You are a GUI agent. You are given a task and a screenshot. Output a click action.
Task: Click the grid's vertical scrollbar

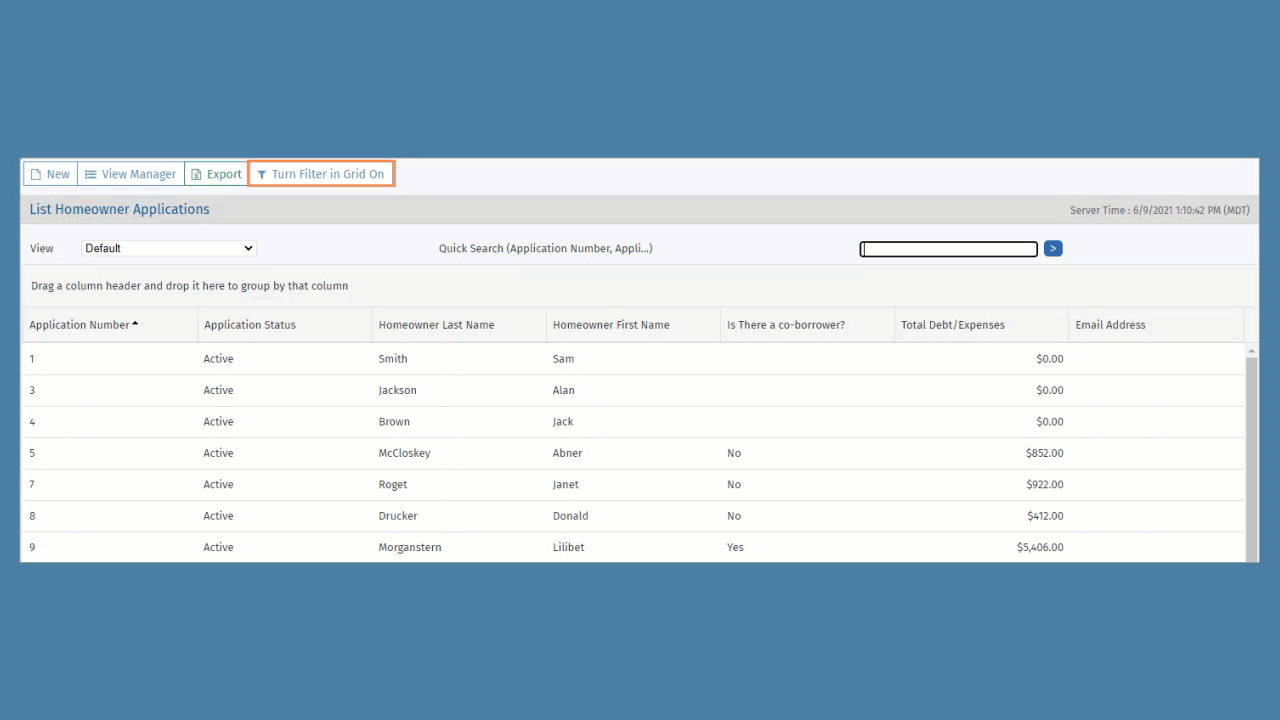point(1251,450)
